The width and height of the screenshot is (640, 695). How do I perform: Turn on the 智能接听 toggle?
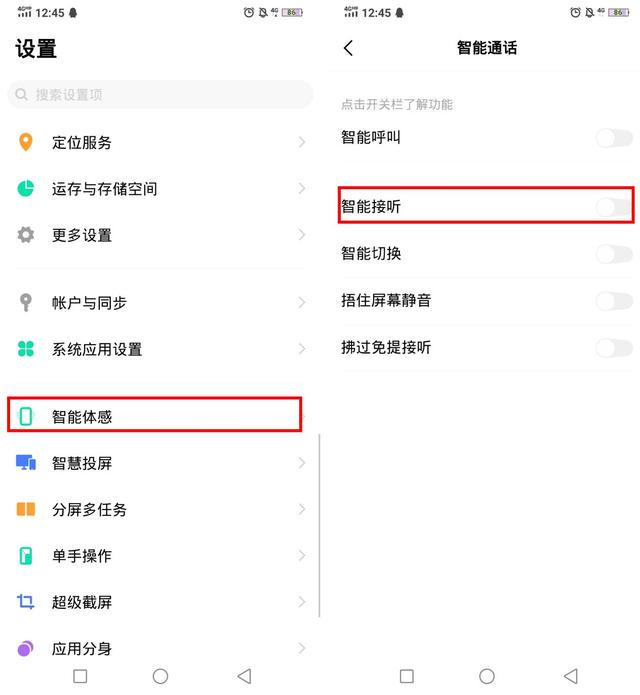pos(614,207)
